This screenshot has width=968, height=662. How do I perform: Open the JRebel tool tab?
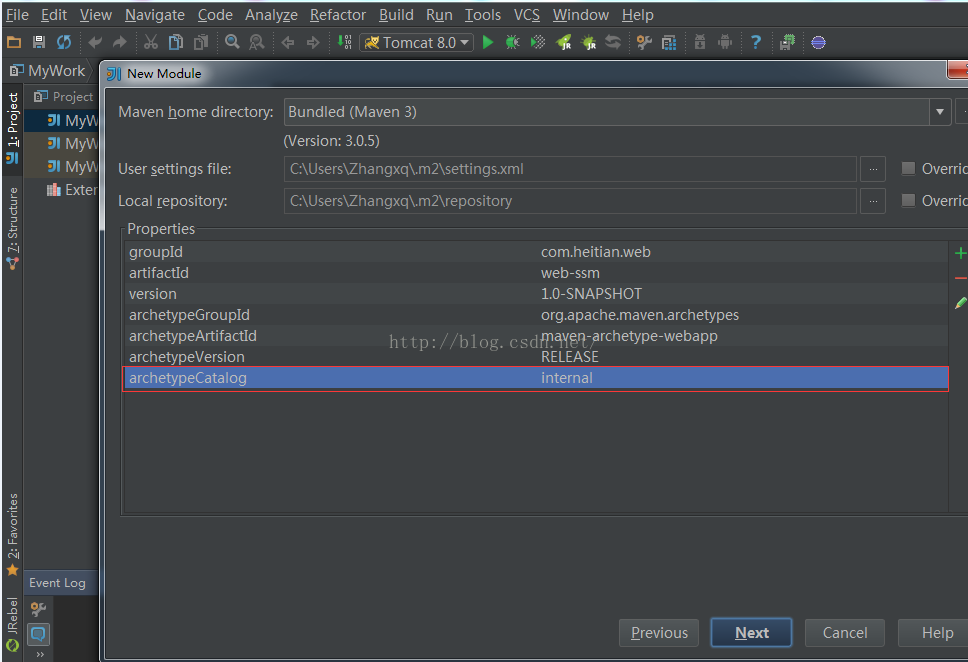pos(12,624)
